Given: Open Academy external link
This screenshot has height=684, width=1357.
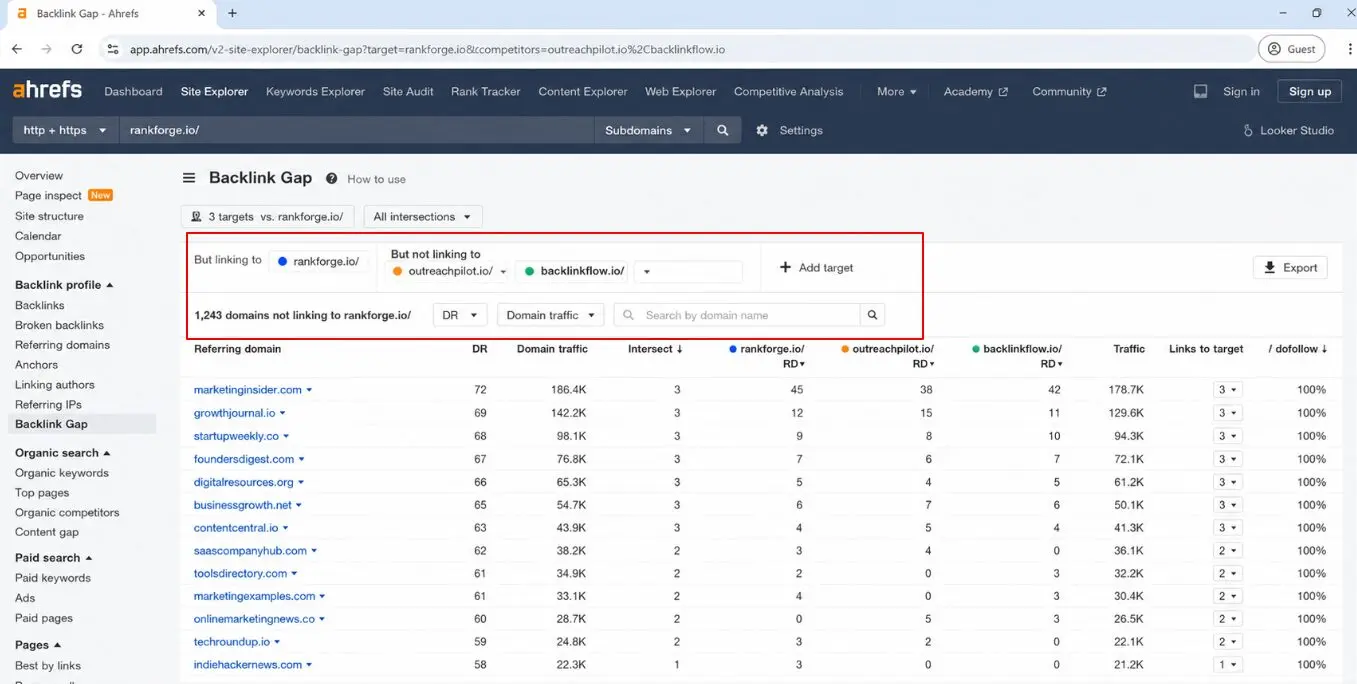Looking at the screenshot, I should tap(975, 91).
